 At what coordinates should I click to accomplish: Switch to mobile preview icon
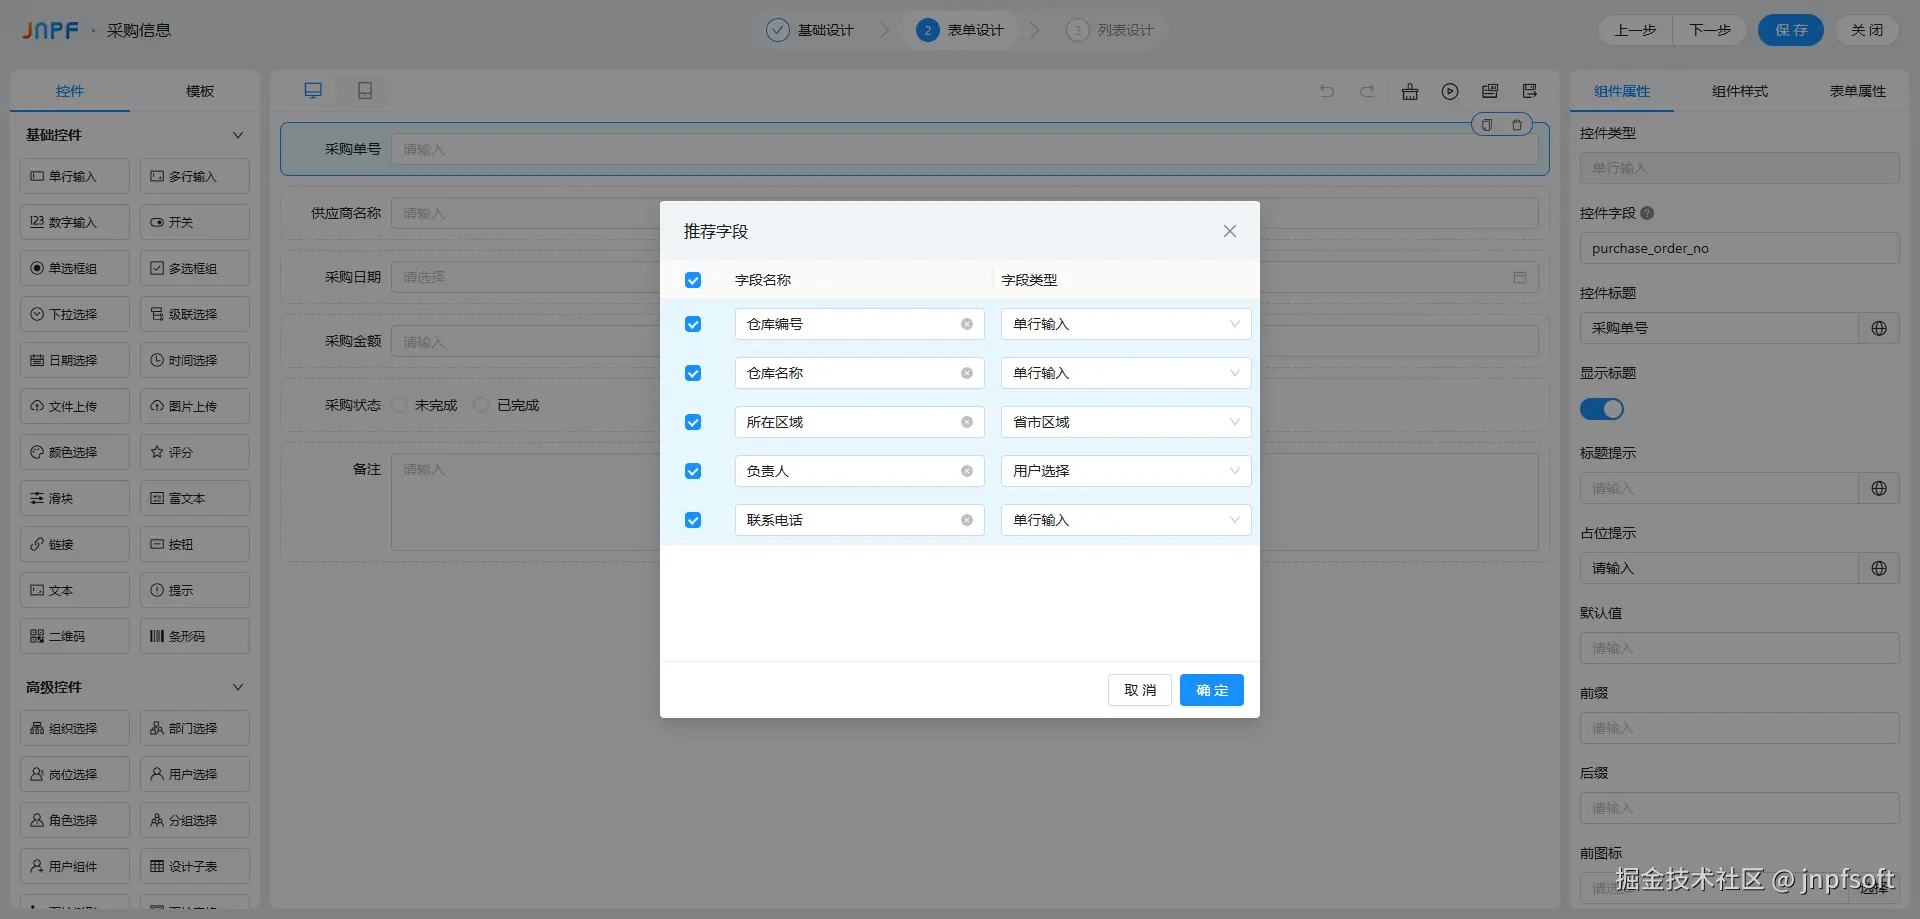pyautogui.click(x=365, y=91)
